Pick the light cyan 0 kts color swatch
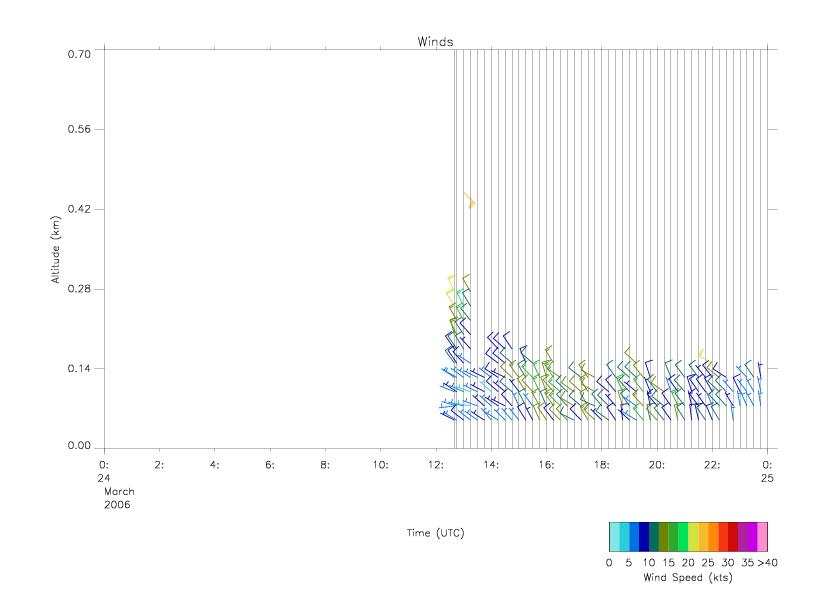827x611 pixels. click(x=614, y=537)
